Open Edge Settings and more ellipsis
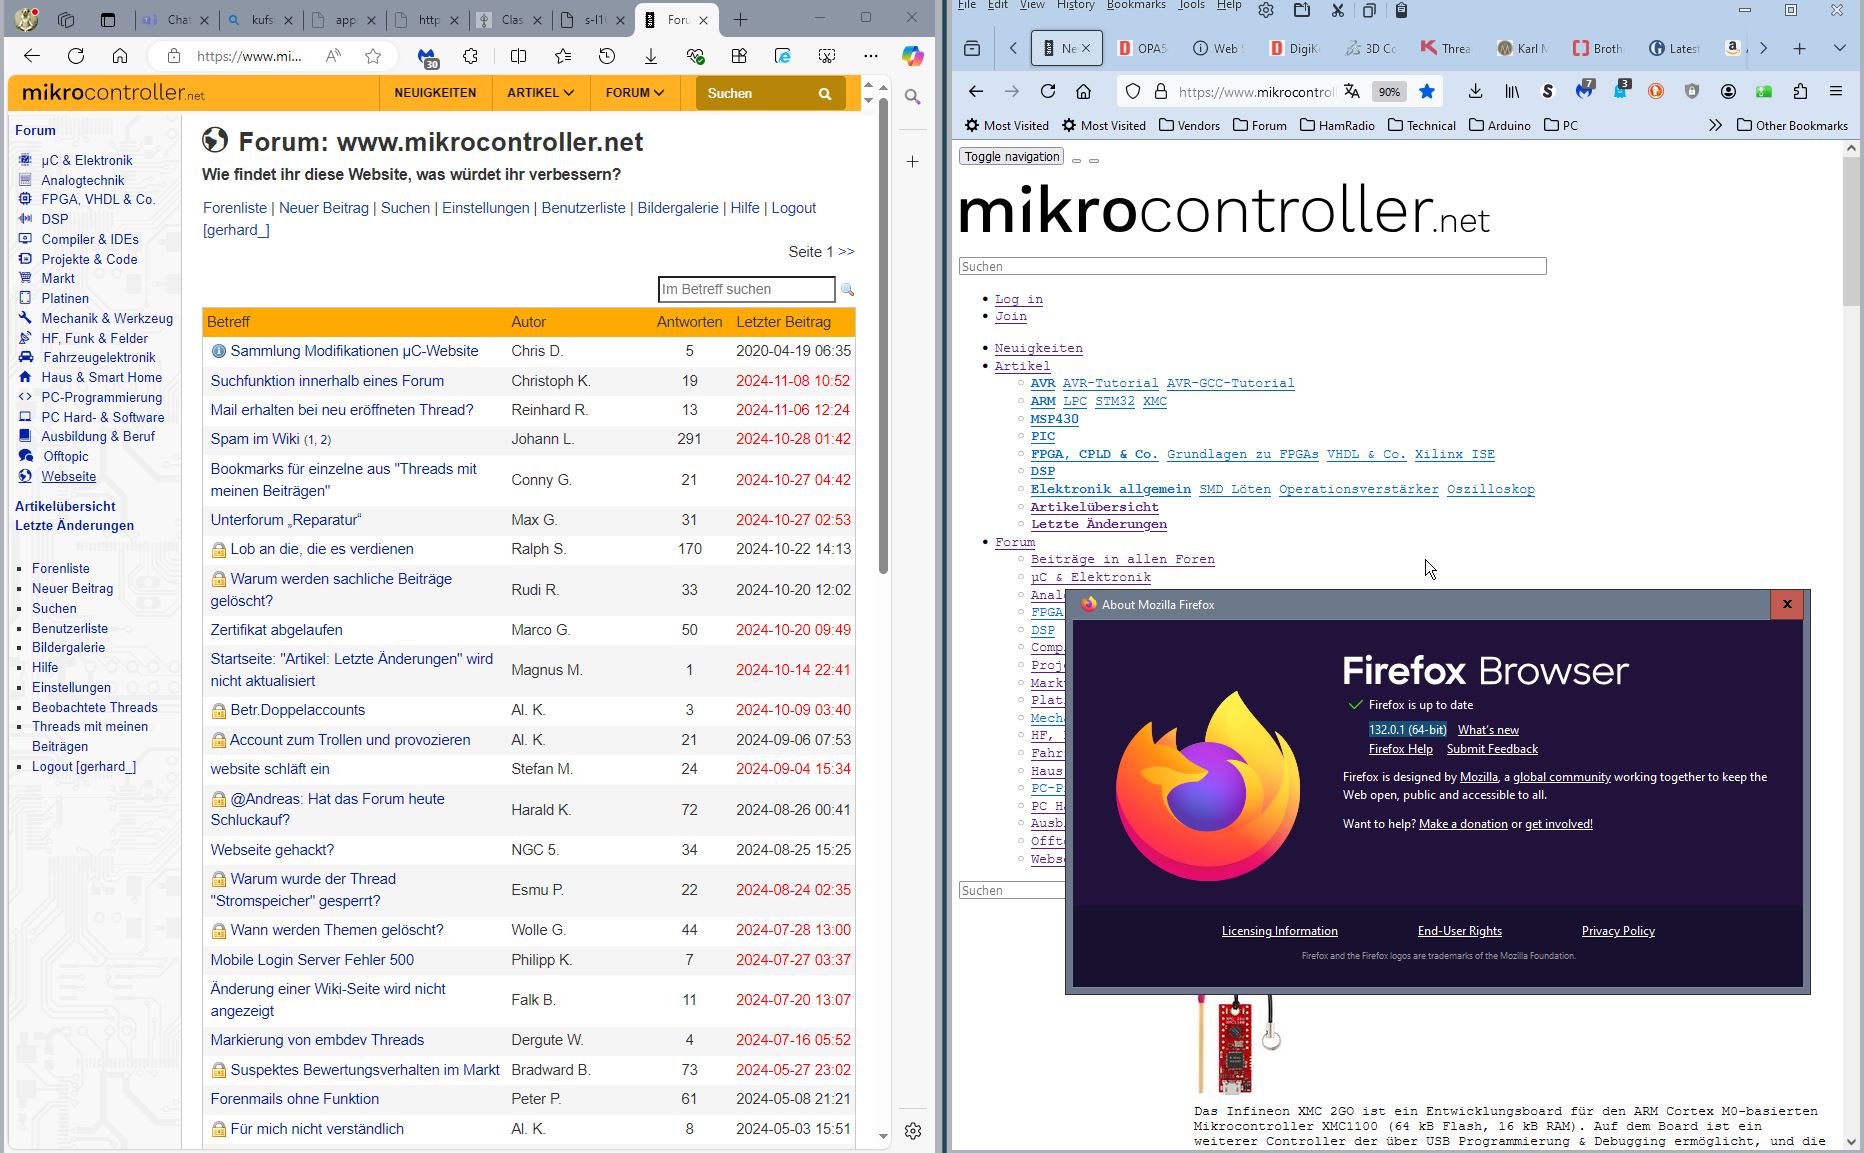The width and height of the screenshot is (1864, 1153). [871, 56]
